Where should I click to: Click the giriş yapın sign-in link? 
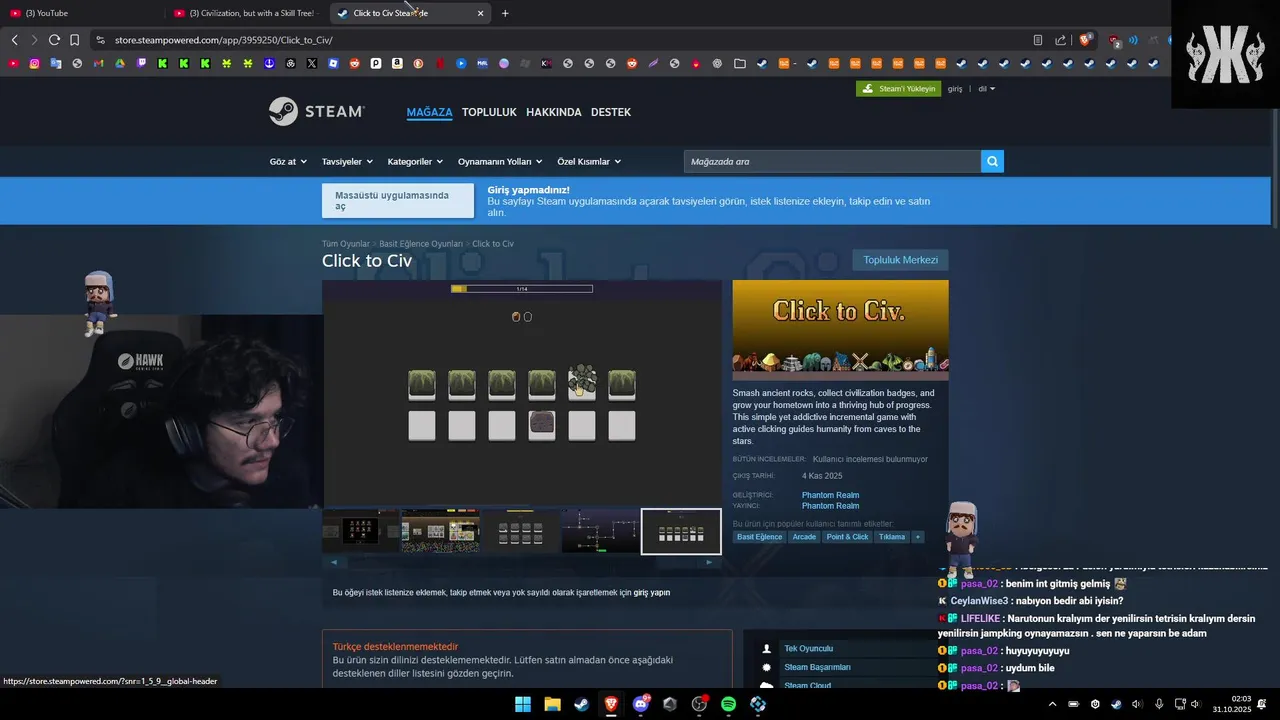pos(652,592)
